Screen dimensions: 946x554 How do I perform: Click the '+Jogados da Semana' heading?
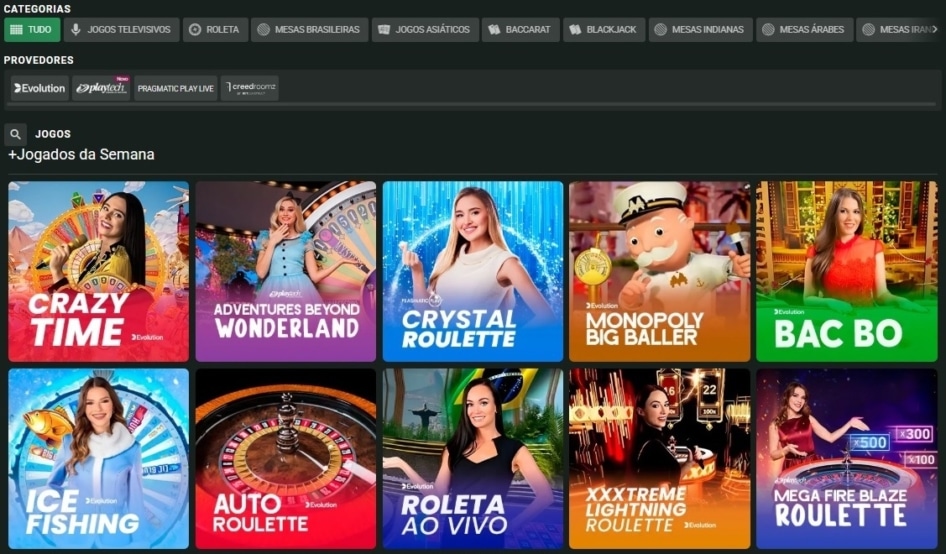81,154
